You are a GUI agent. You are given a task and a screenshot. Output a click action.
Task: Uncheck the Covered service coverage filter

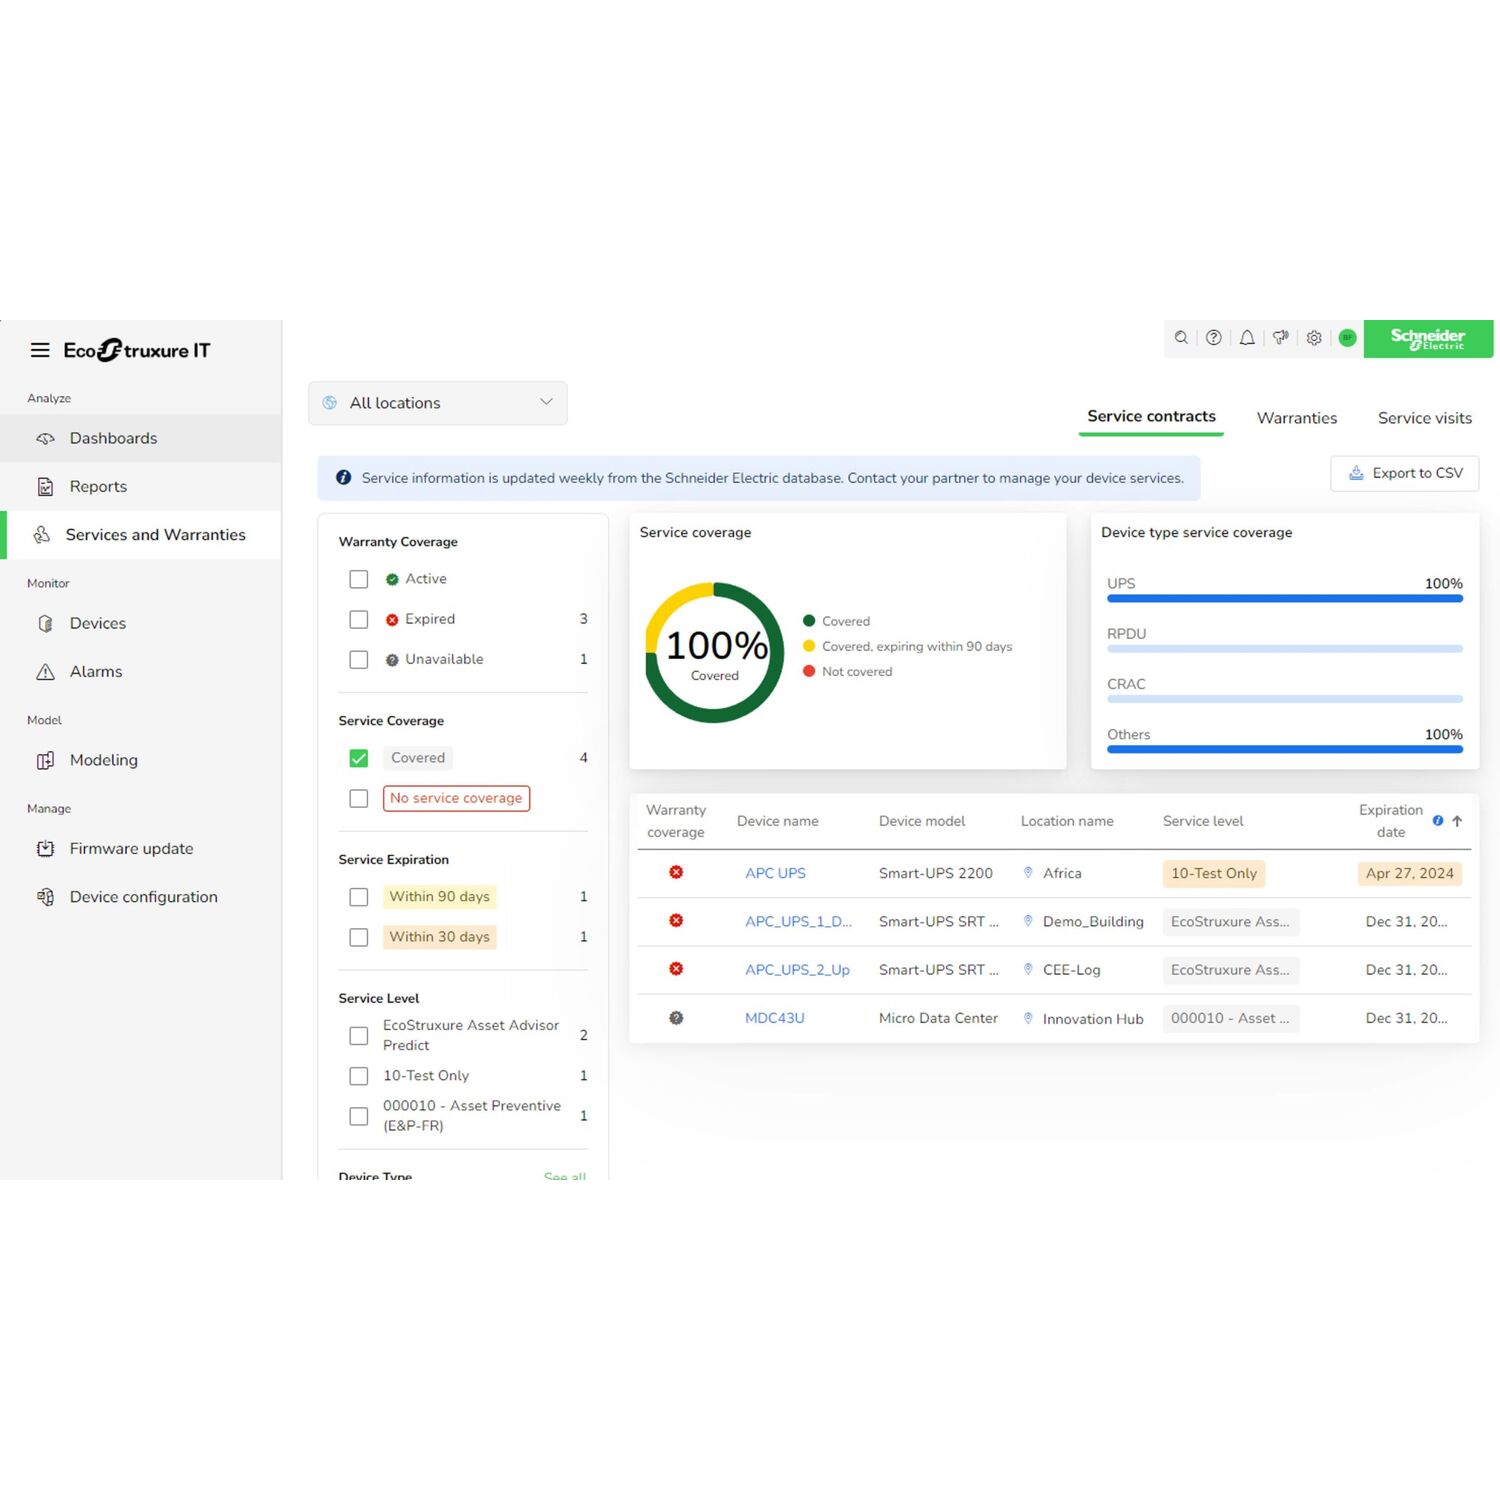click(x=359, y=758)
